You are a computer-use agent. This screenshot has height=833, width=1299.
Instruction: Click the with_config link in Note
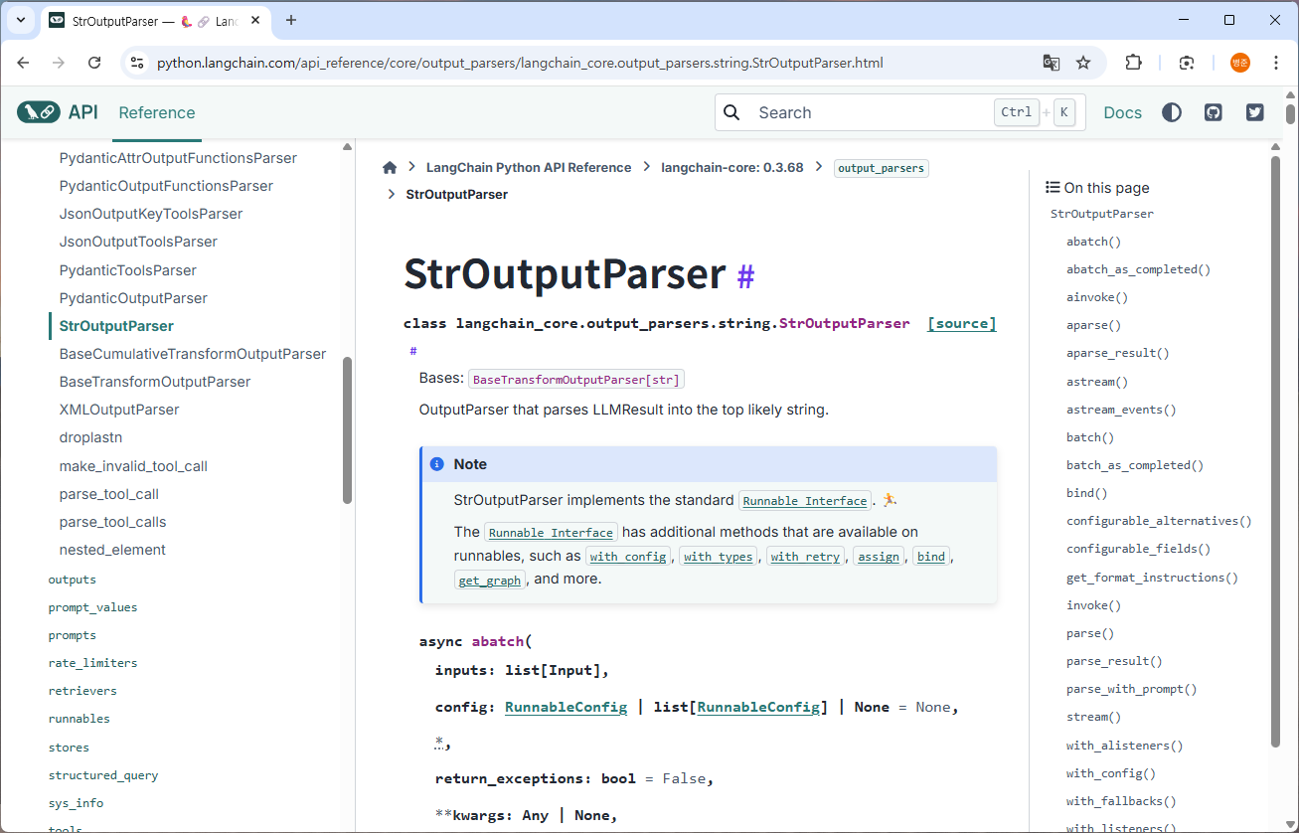[x=628, y=557]
